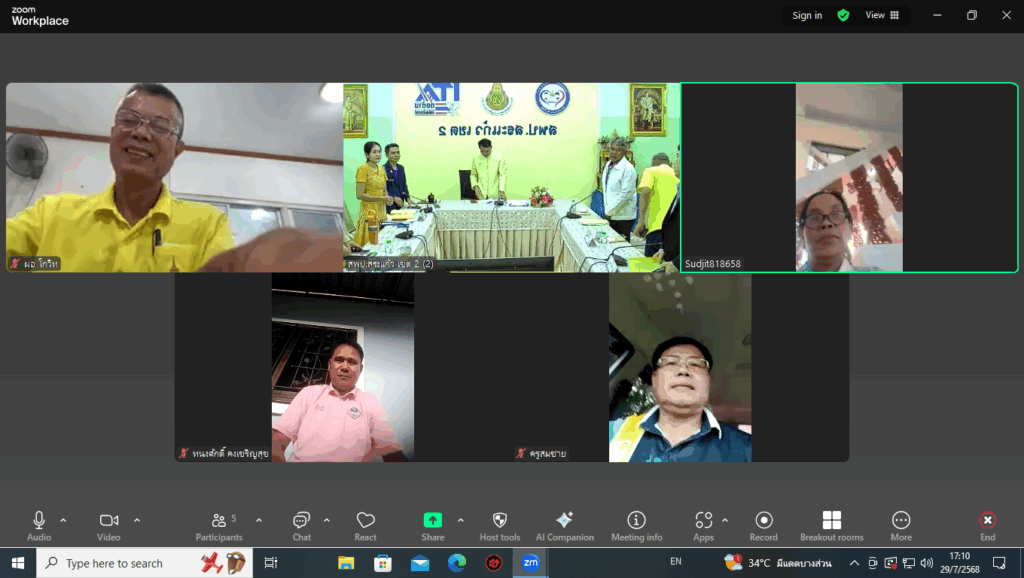1024x578 pixels.
Task: Toggle the microphone Audio button
Action: click(39, 525)
